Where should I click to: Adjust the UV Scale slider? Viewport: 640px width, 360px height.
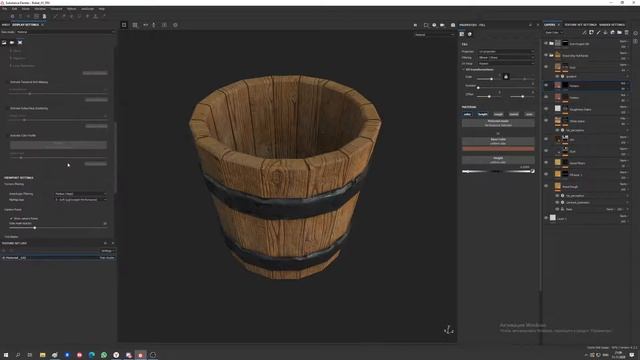point(488,79)
